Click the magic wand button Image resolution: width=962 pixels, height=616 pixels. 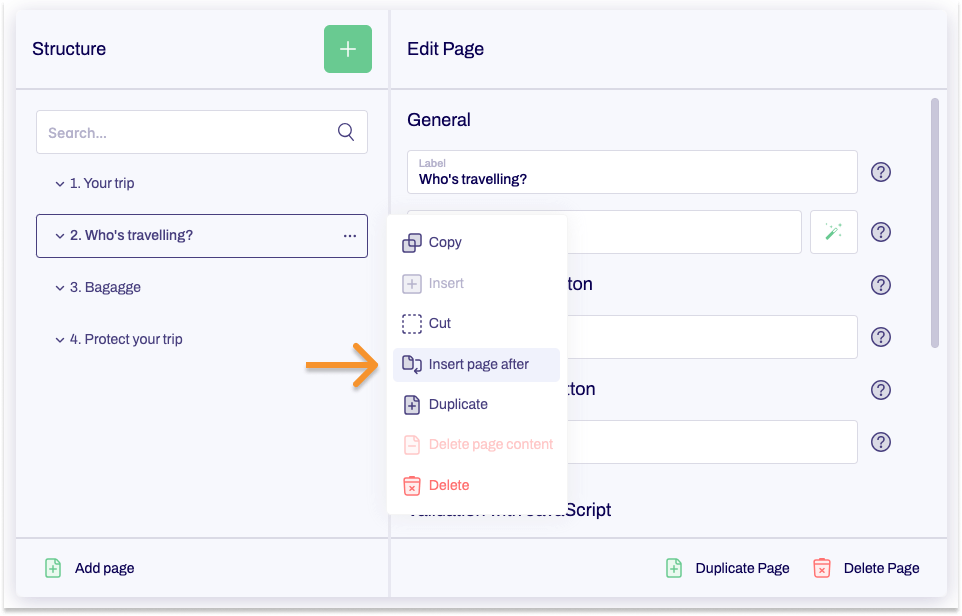[833, 232]
